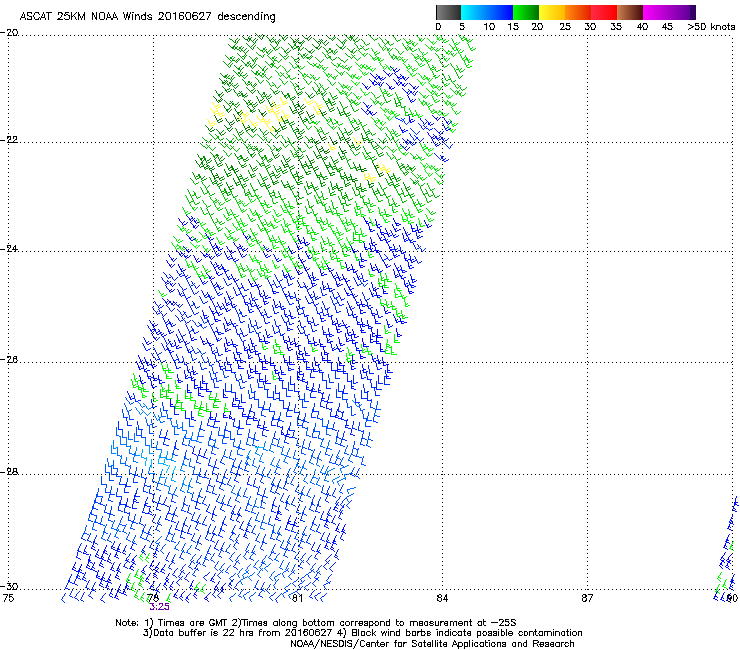The width and height of the screenshot is (740, 650).
Task: Click the '75' longitude axis label
Action: tap(8, 598)
